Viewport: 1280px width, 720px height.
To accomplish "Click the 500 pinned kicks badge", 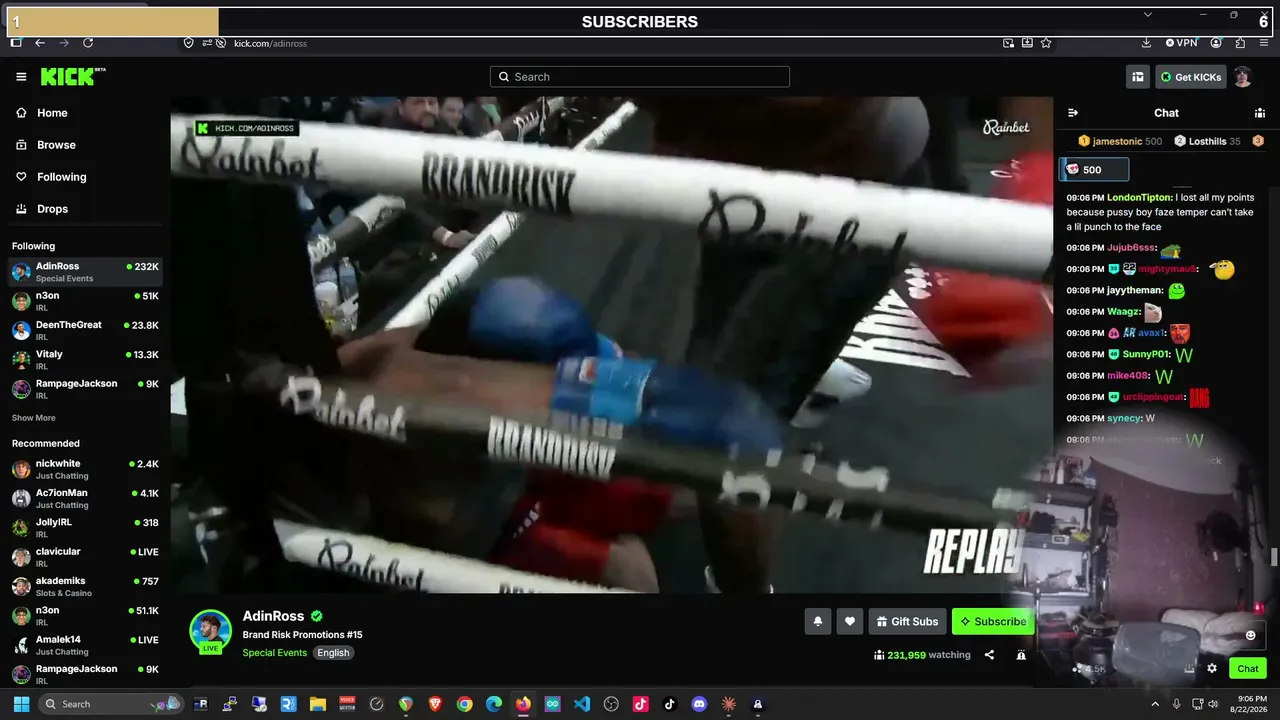I will [x=1094, y=170].
